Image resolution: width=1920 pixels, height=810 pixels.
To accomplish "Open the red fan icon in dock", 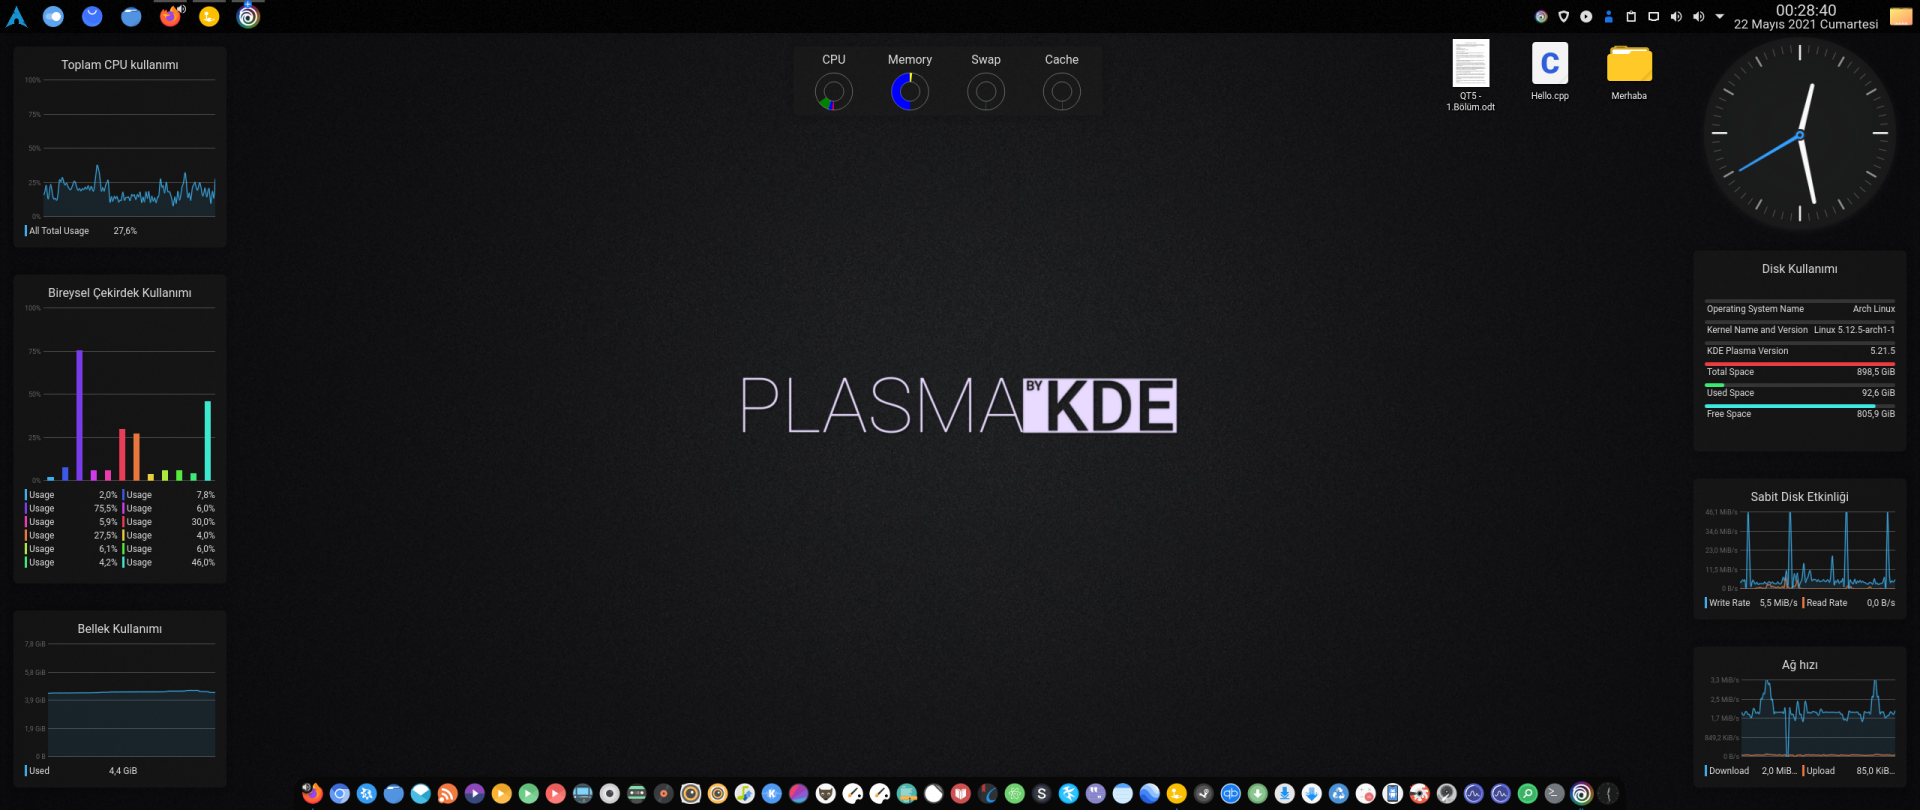I will click(x=1420, y=793).
